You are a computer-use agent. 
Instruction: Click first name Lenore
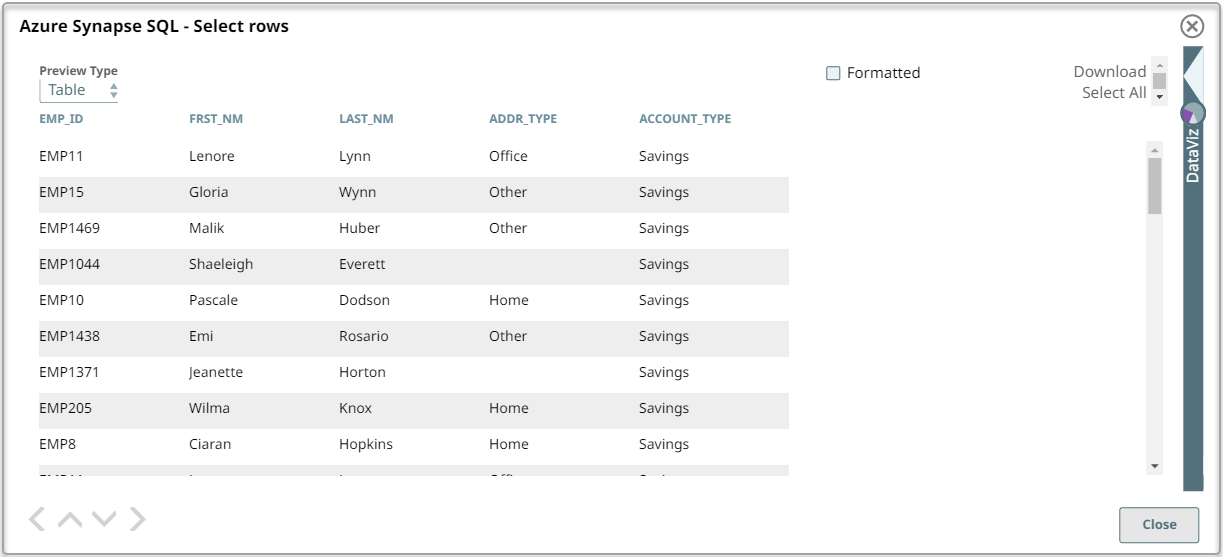[212, 156]
